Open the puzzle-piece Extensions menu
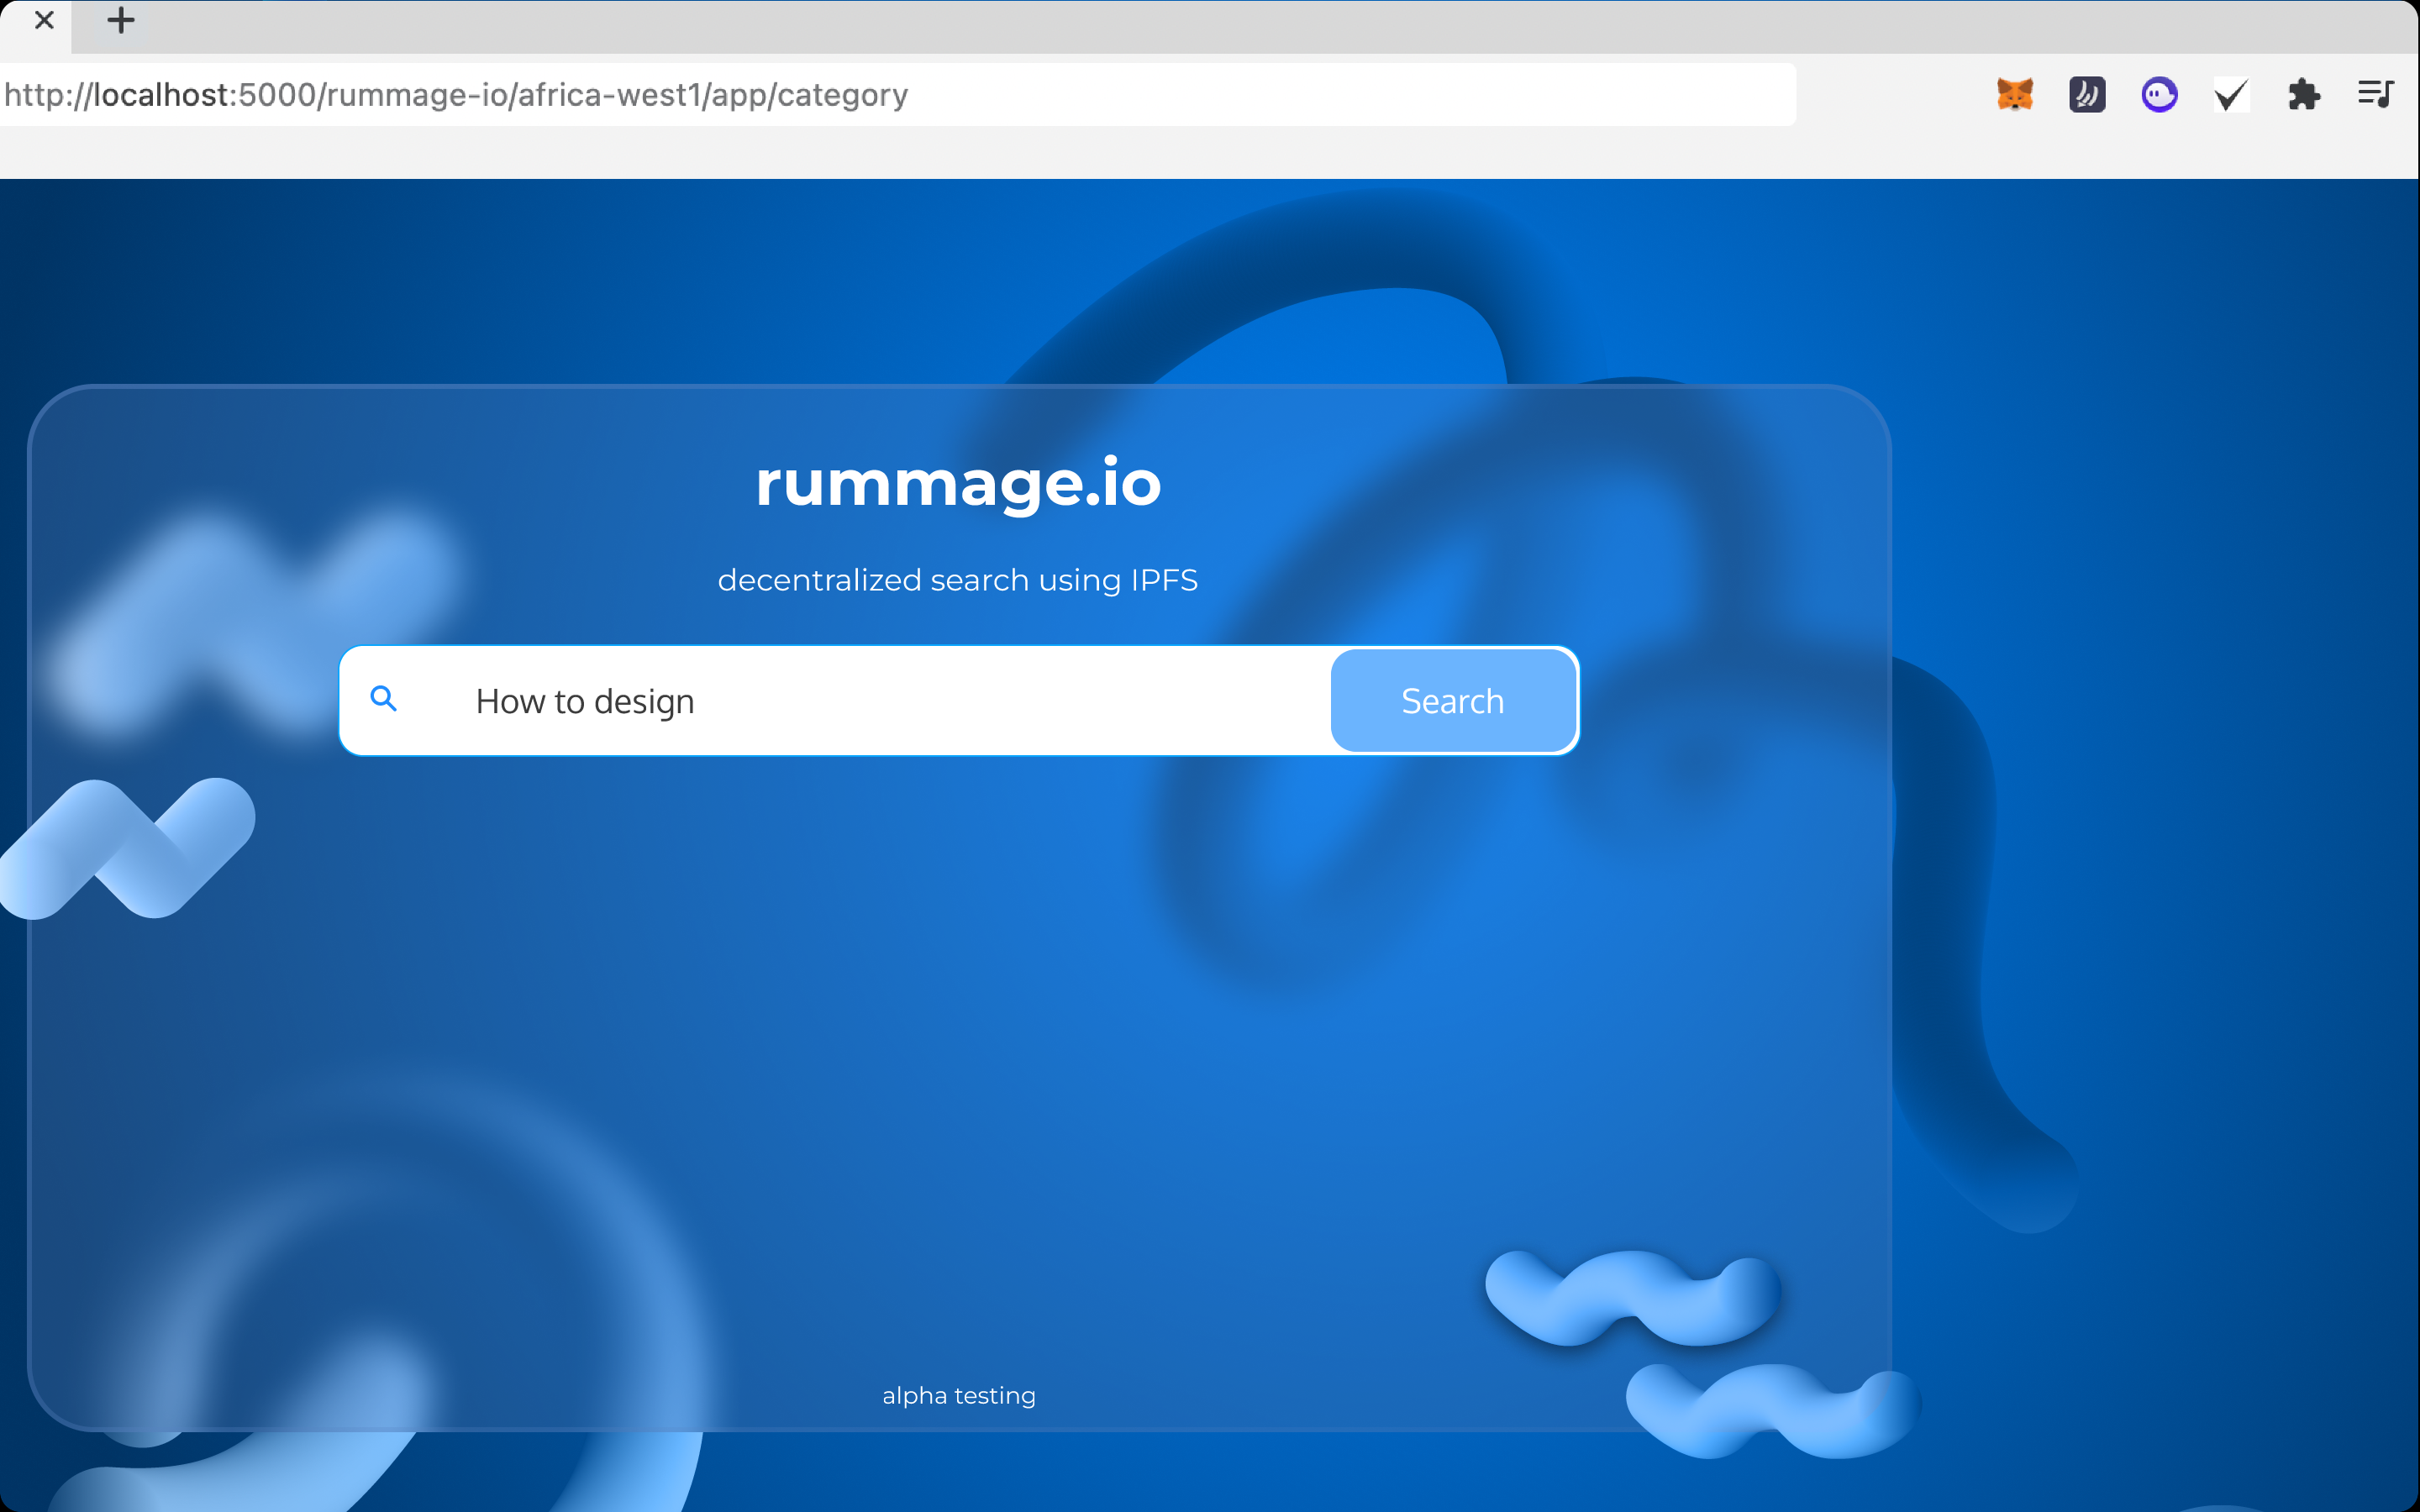 (2303, 95)
